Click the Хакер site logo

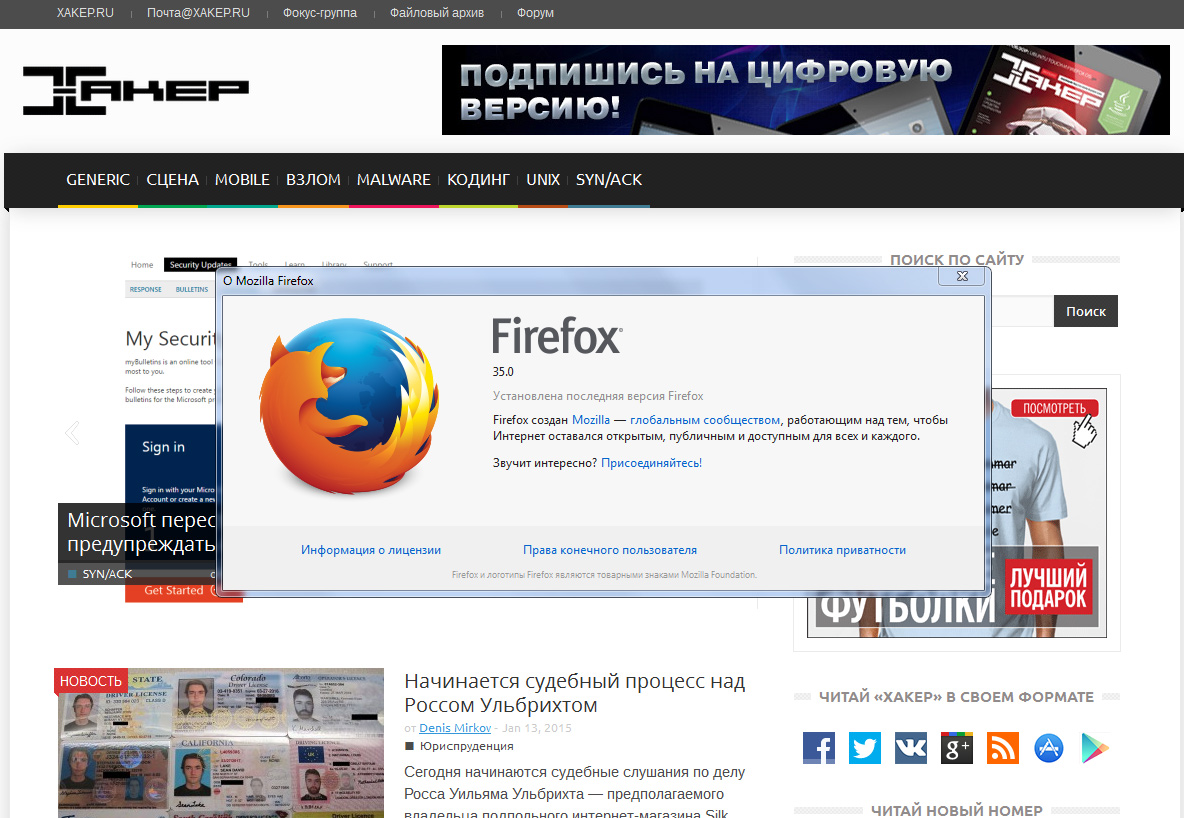(136, 91)
